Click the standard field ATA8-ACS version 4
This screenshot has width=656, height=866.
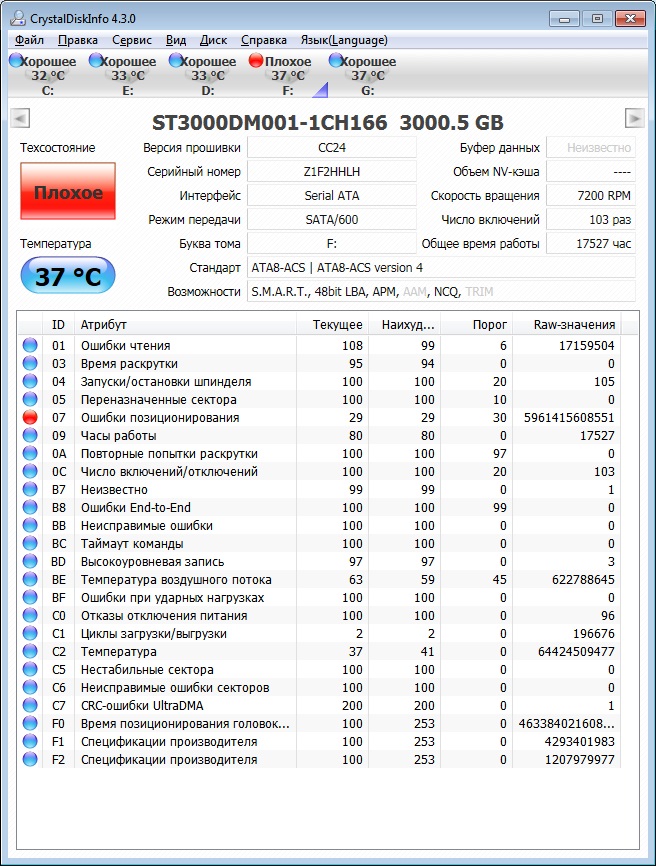tap(441, 268)
